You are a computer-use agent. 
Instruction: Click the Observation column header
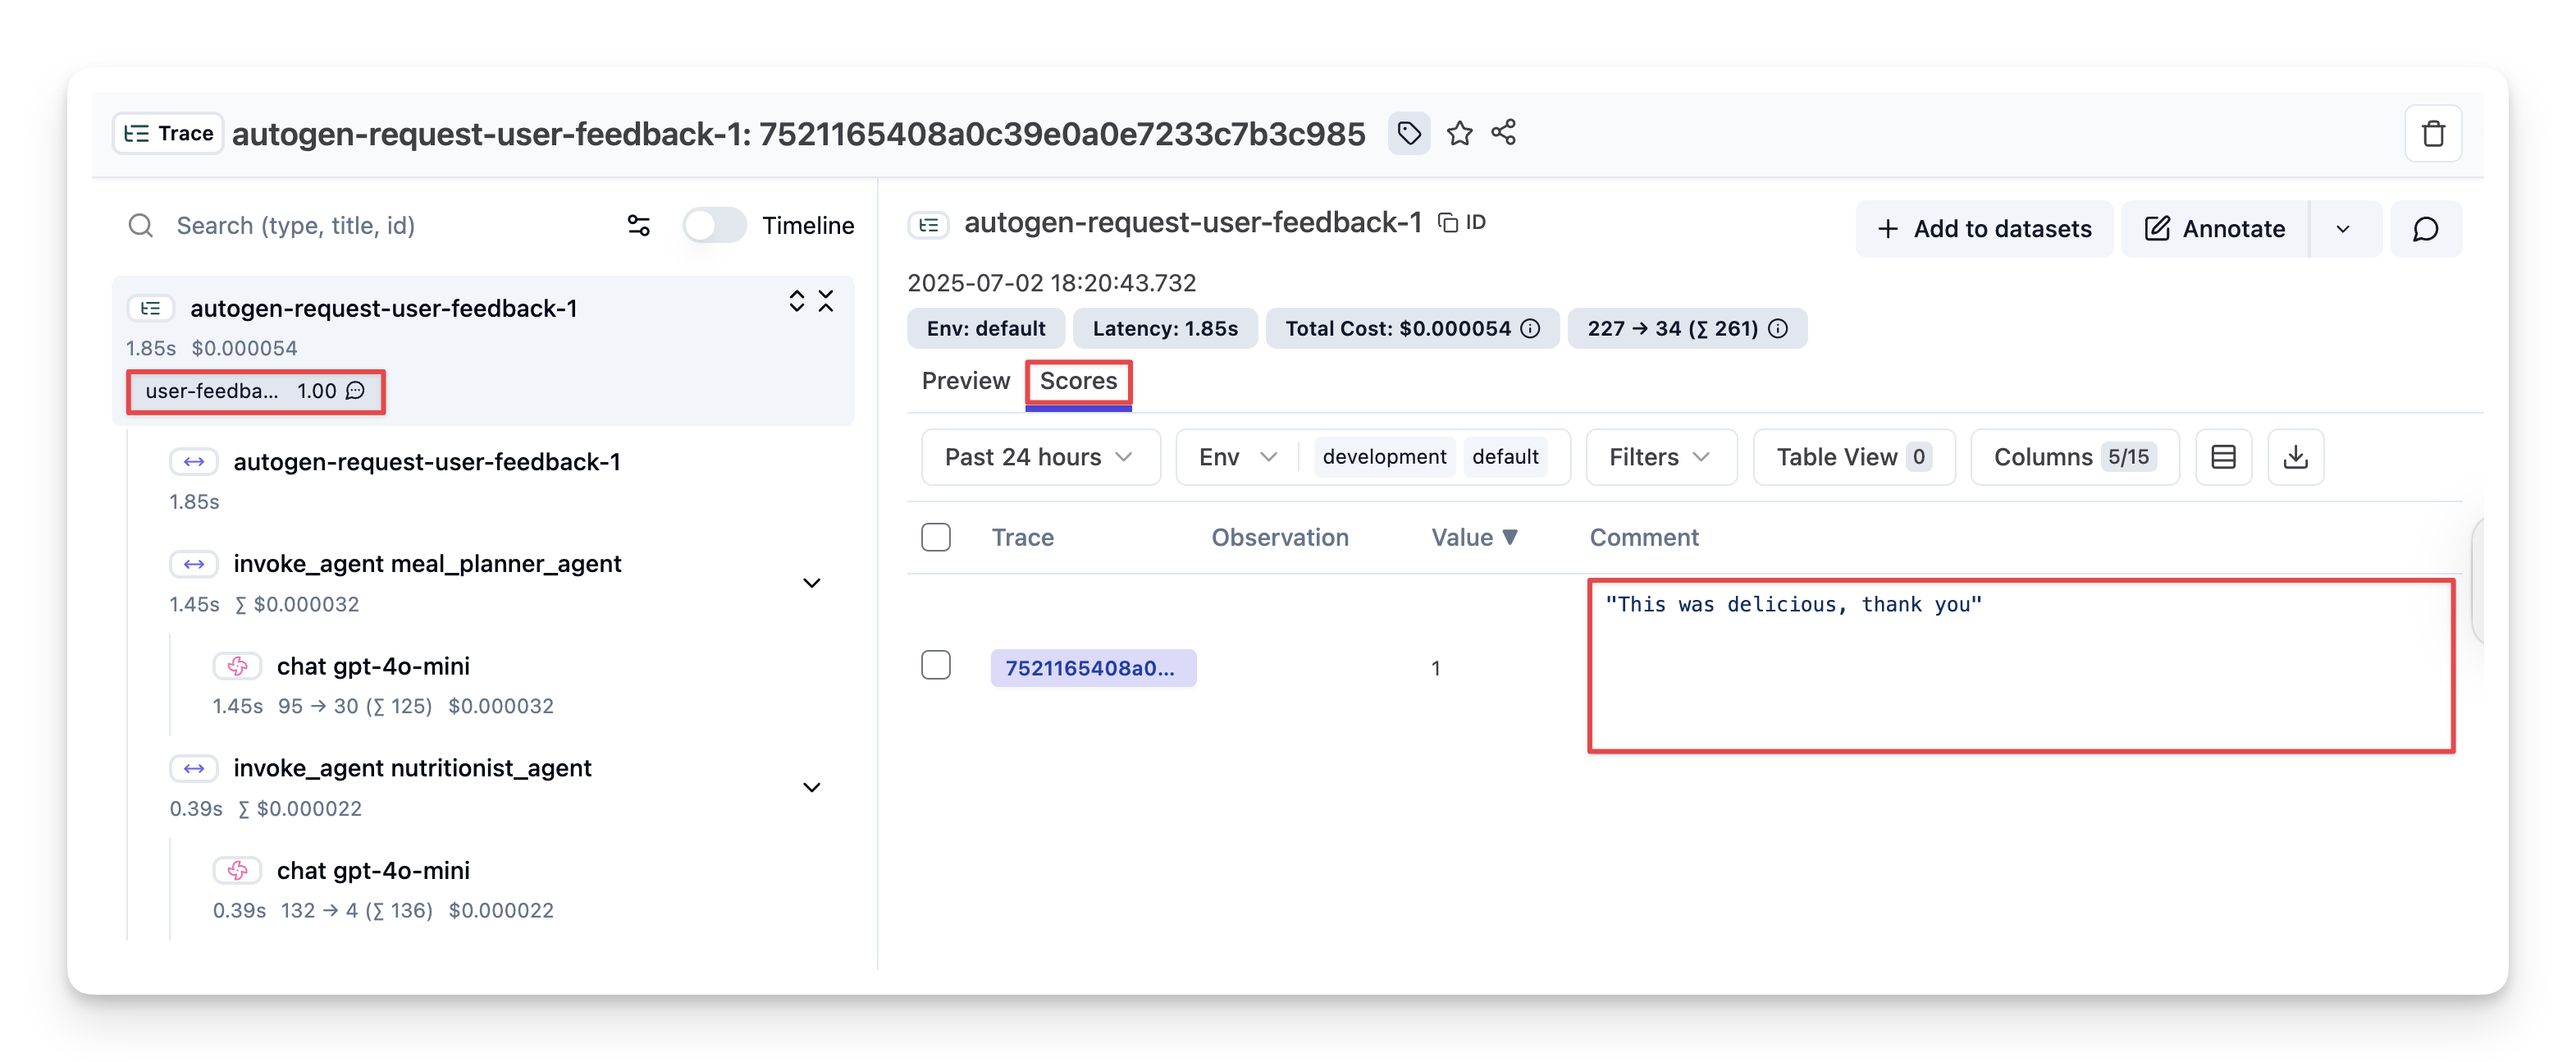(x=1279, y=538)
